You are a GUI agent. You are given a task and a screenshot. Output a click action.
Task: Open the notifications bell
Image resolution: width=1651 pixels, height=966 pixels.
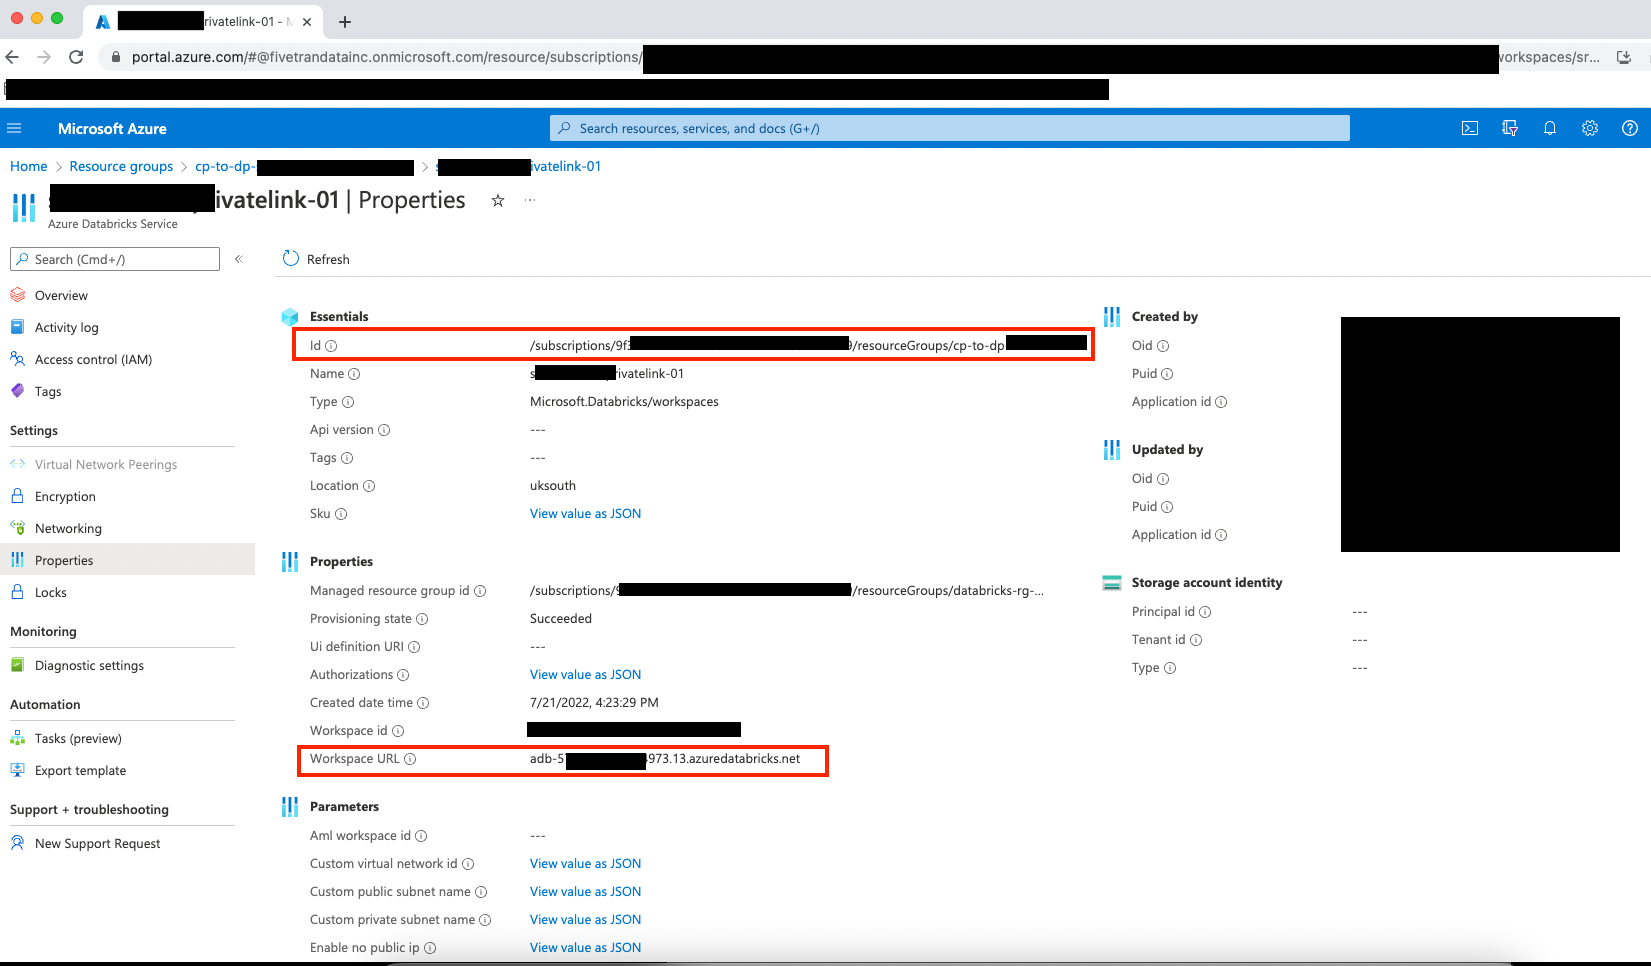pos(1550,128)
